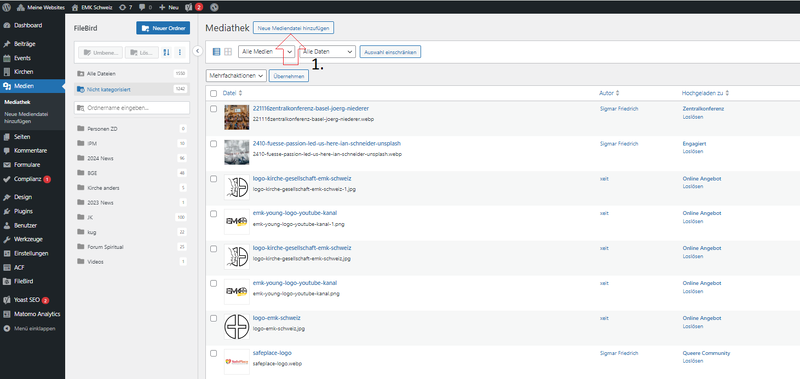This screenshot has height=379, width=800.
Task: Open the Medien sidebar section
Action: pyautogui.click(x=32, y=86)
